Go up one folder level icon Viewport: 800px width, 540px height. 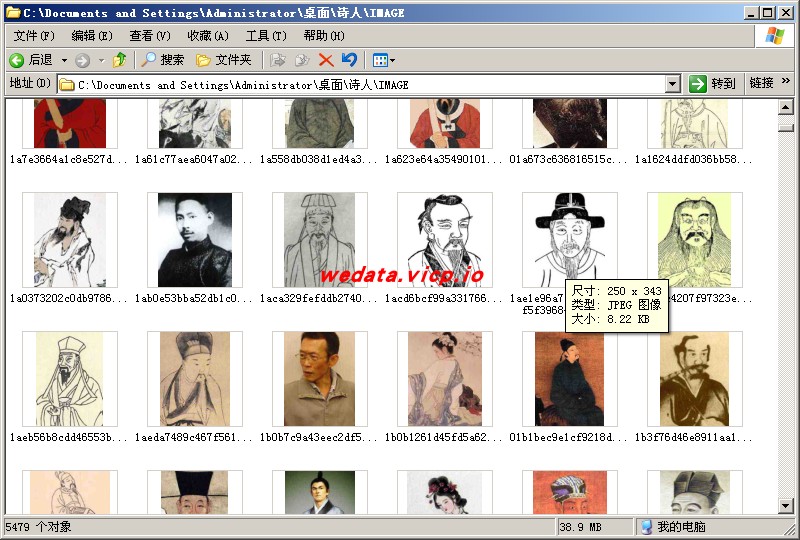[119, 60]
